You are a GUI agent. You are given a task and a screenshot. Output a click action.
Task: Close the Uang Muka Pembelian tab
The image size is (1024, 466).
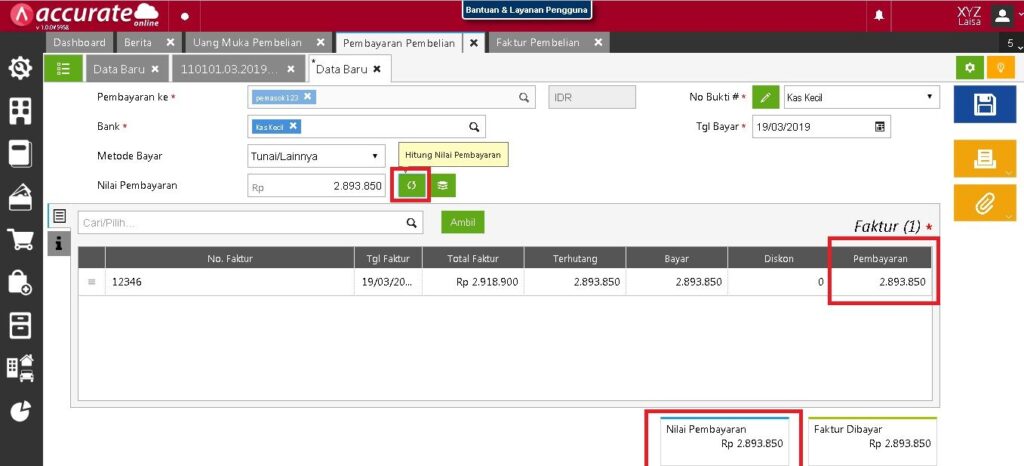[321, 42]
